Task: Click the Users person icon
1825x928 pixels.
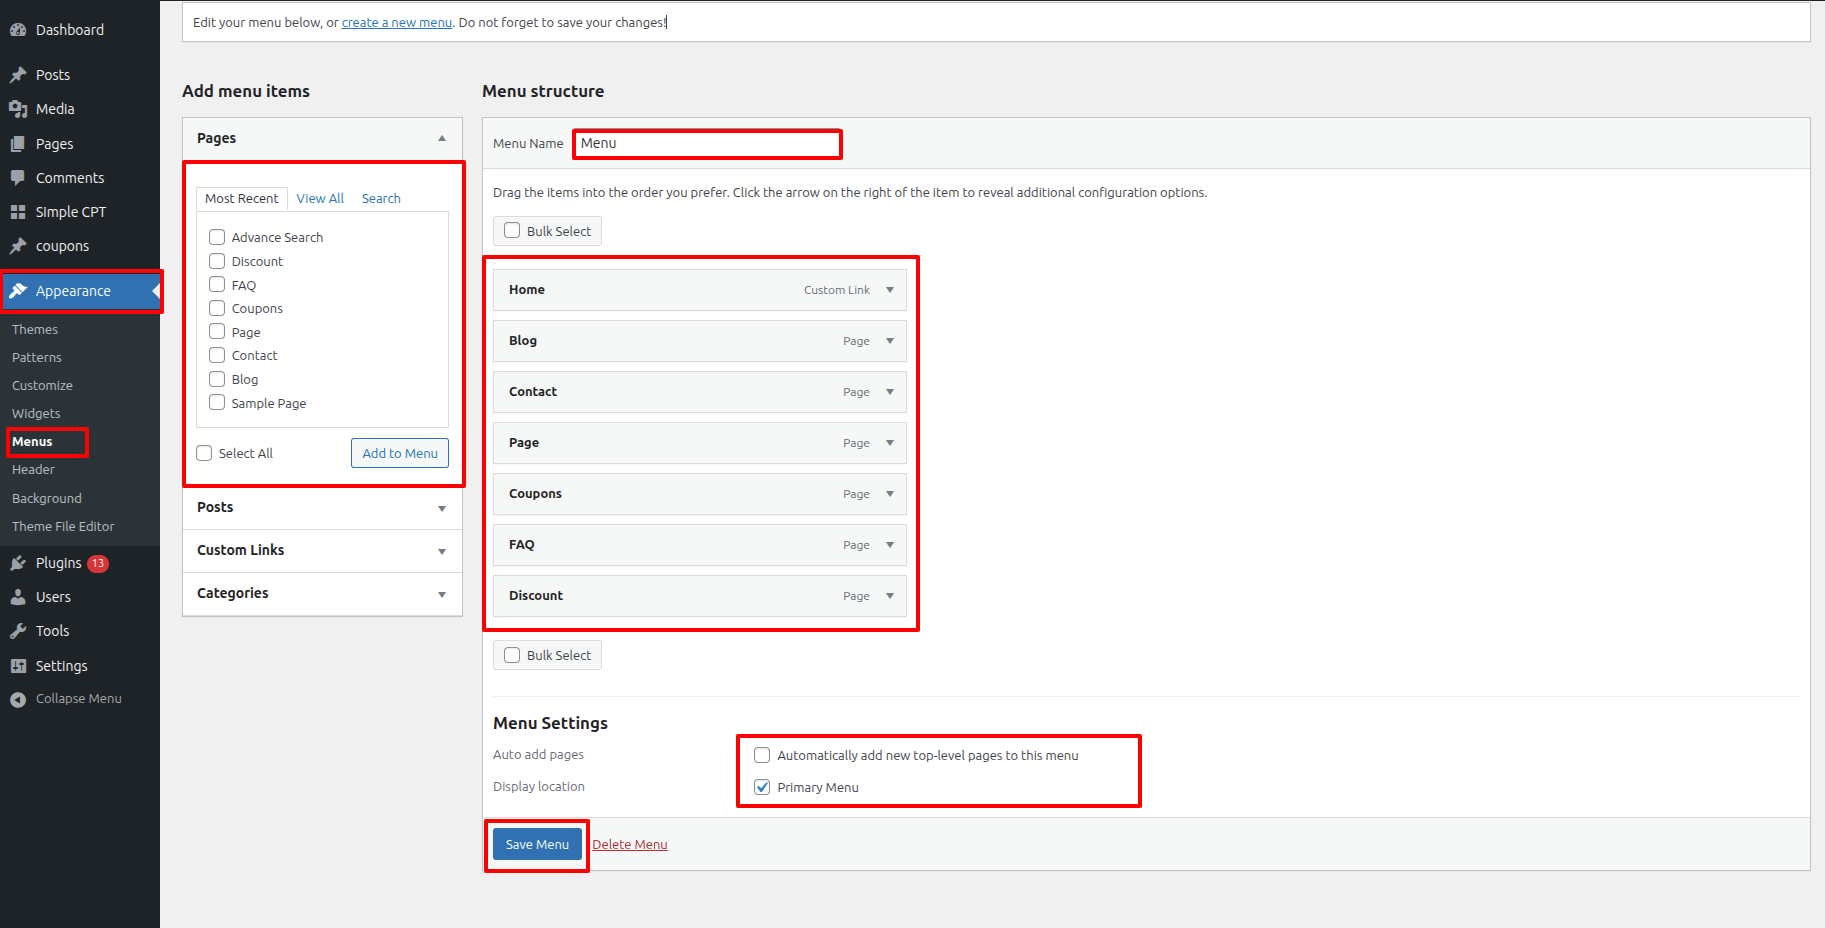Action: tap(18, 597)
